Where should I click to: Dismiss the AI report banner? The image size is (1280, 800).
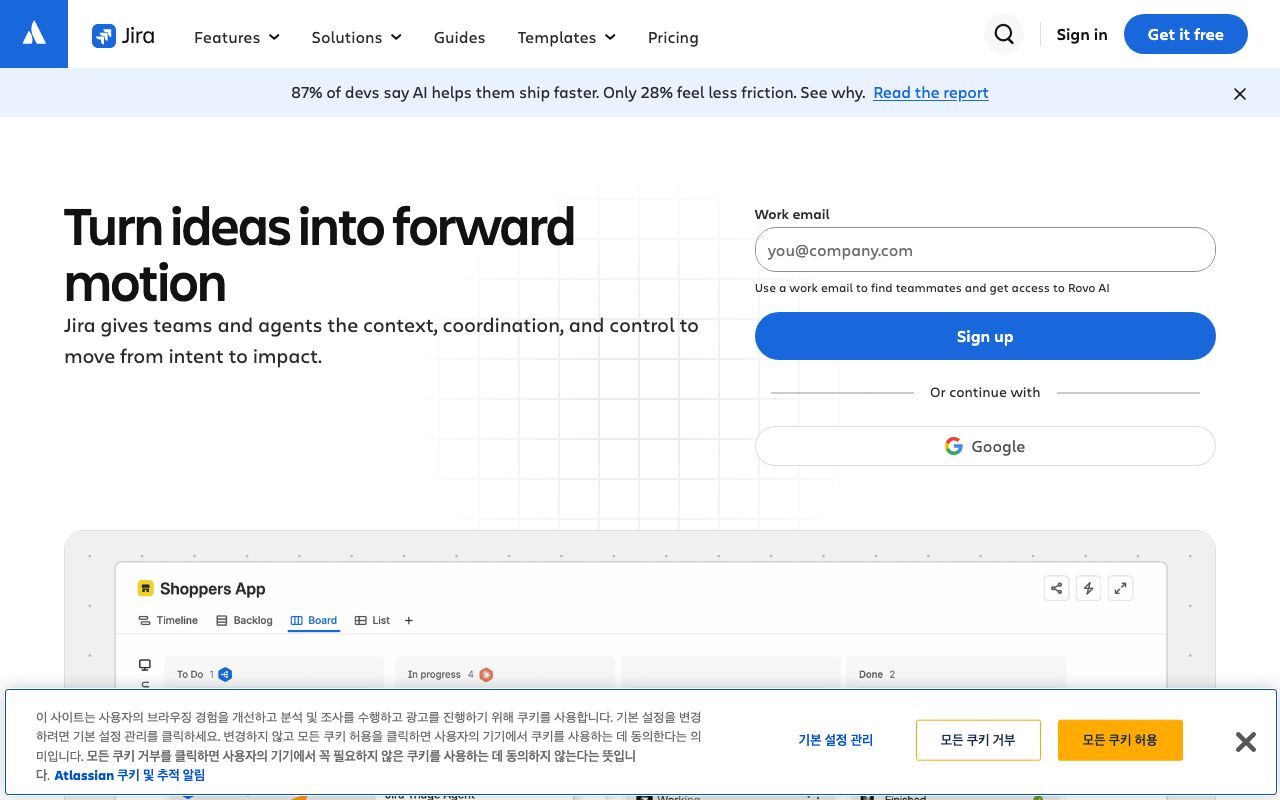pos(1240,94)
